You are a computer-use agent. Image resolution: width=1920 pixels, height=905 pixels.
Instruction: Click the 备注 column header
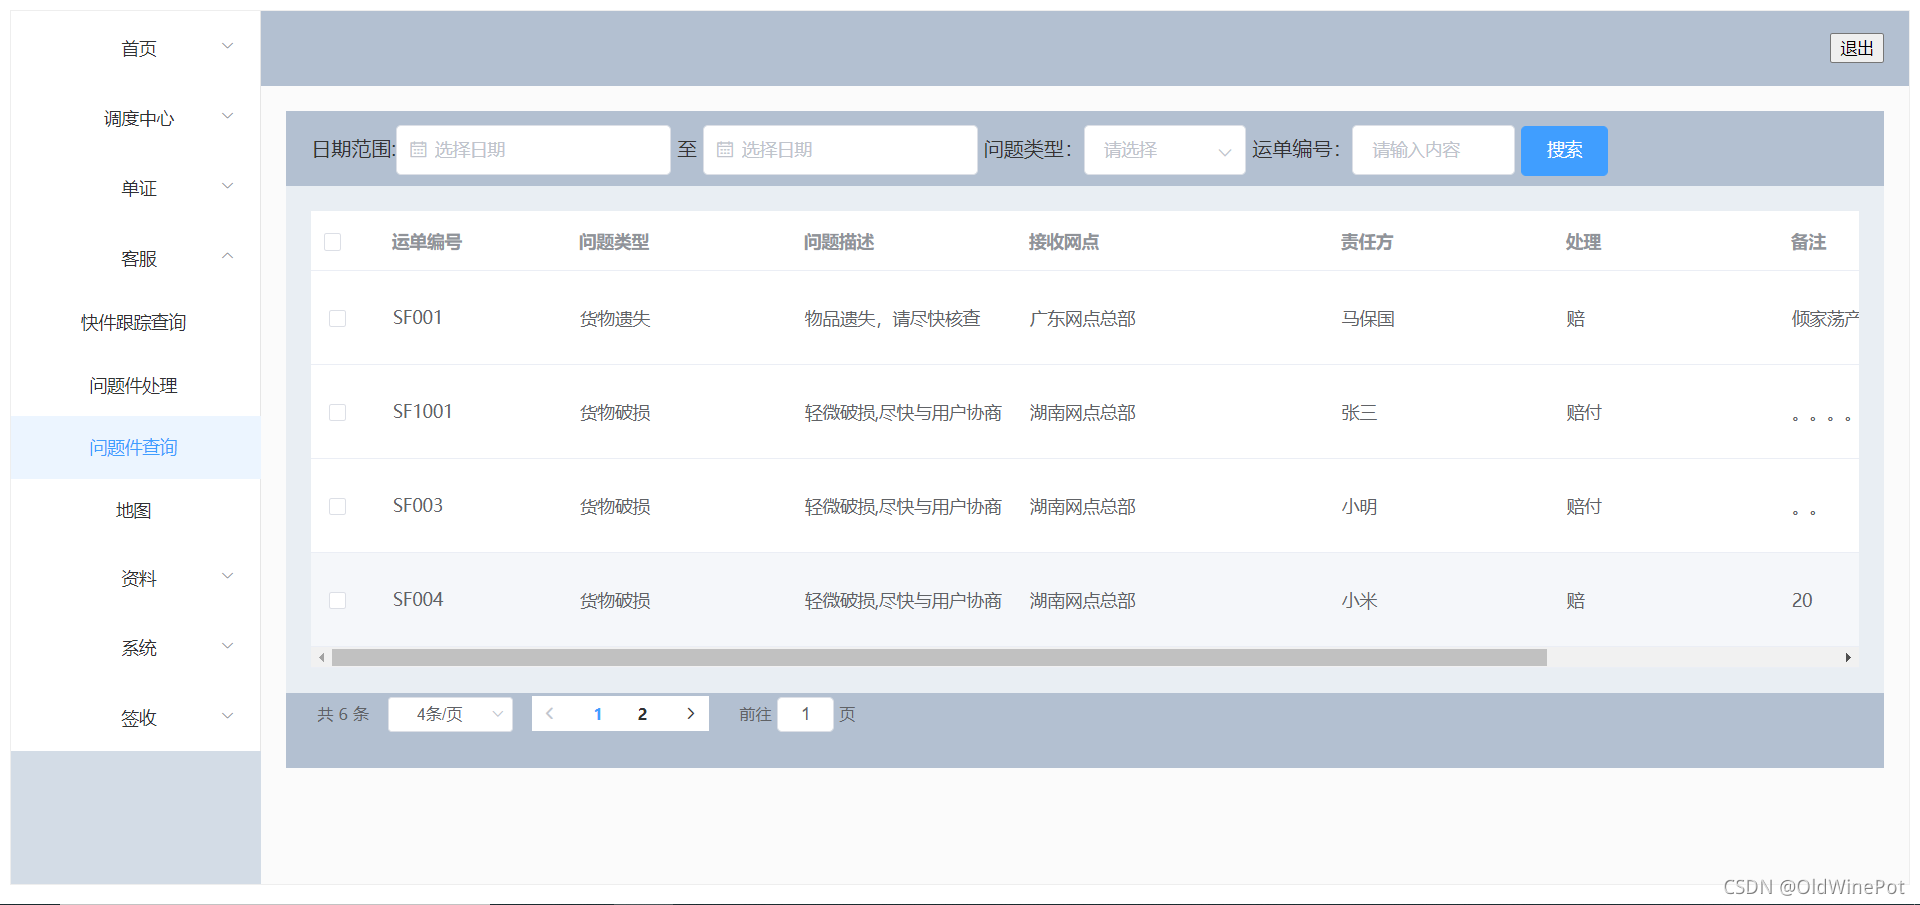click(1808, 242)
